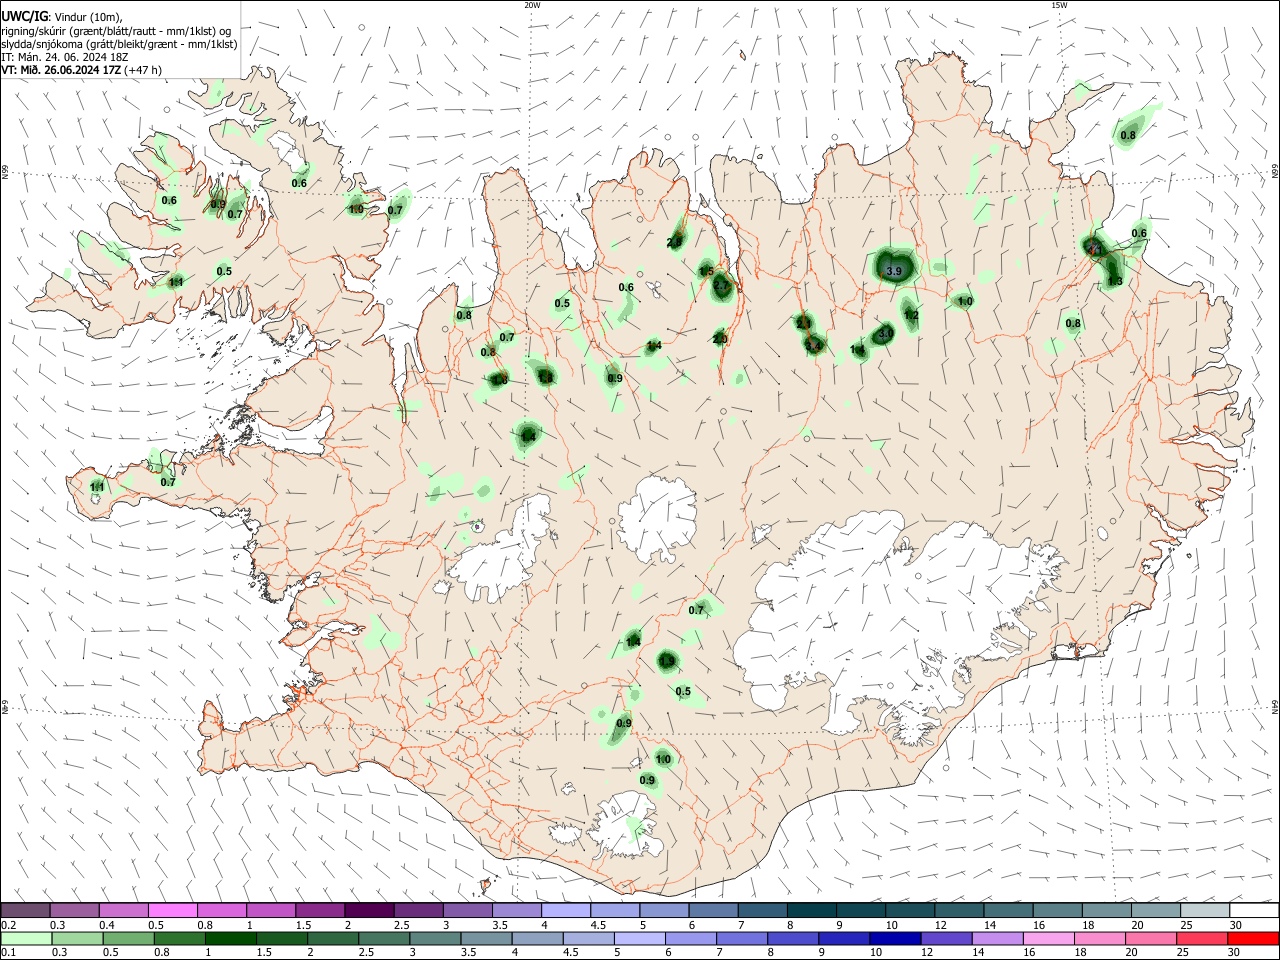Click the 'VT: Mið. 26.06.2024 17Z' valid time
Image resolution: width=1280 pixels, height=960 pixels.
tap(60, 70)
